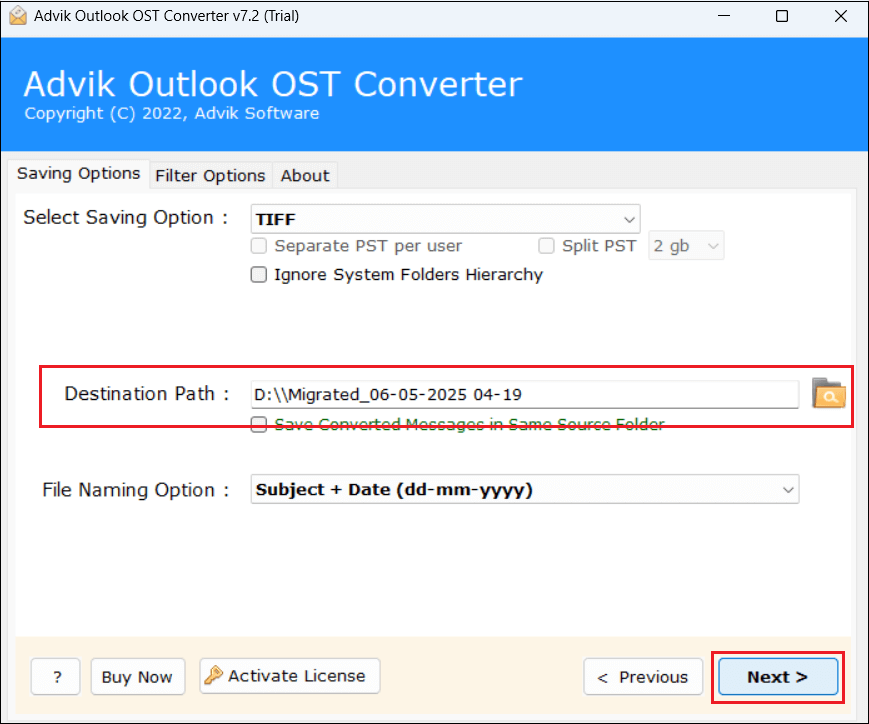Switch to the Filter Options tab
The image size is (869, 724).
210,176
